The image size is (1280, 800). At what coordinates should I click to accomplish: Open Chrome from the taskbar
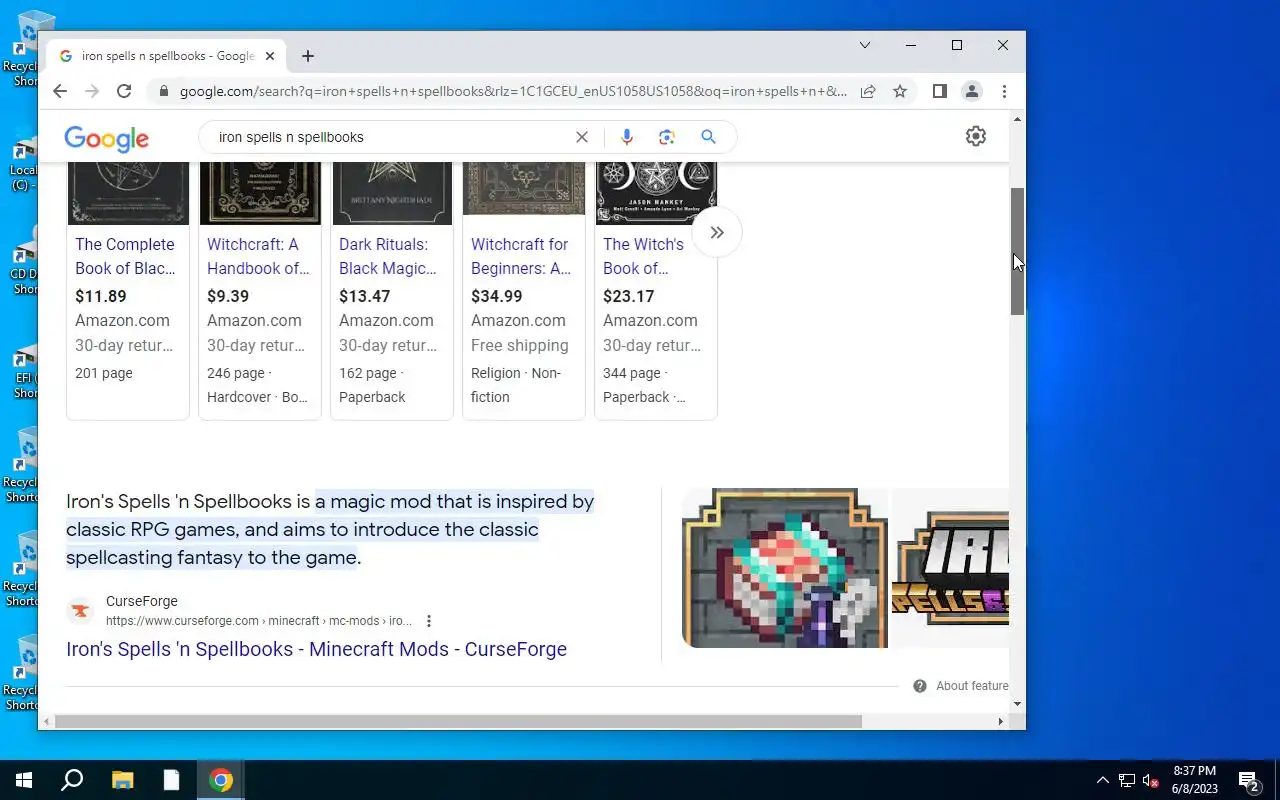tap(221, 780)
